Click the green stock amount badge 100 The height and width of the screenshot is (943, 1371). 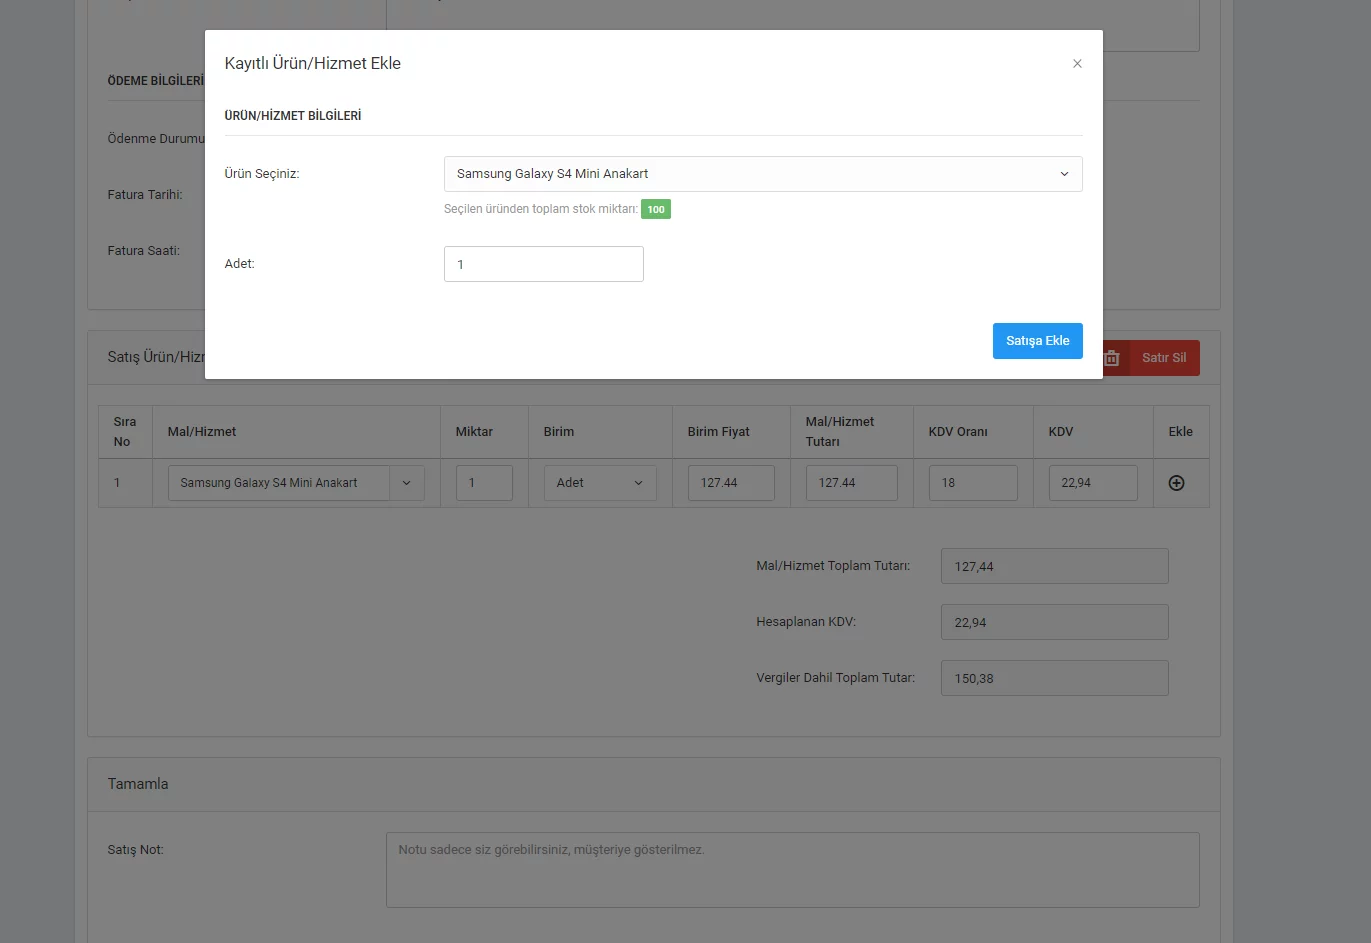[656, 209]
